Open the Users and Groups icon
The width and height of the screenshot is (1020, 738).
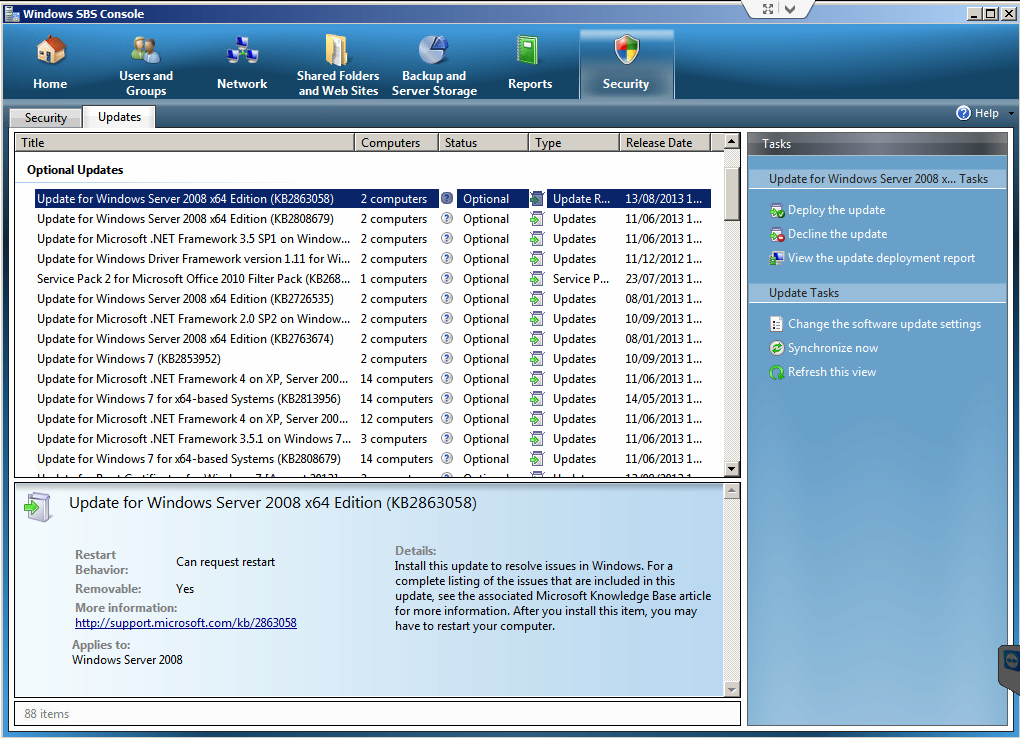(145, 49)
